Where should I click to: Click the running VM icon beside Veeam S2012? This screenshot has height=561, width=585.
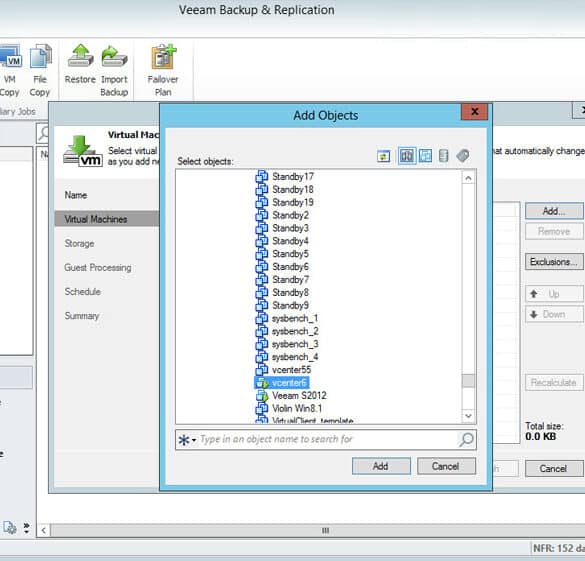click(x=262, y=395)
